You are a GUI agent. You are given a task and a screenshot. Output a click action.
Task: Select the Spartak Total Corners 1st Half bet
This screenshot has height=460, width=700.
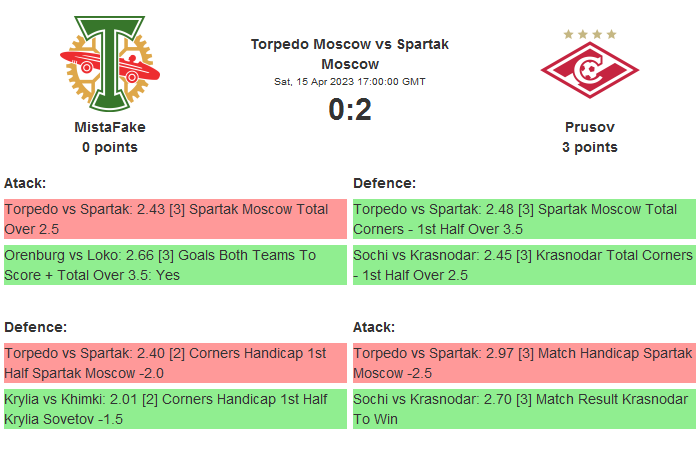[x=524, y=219]
